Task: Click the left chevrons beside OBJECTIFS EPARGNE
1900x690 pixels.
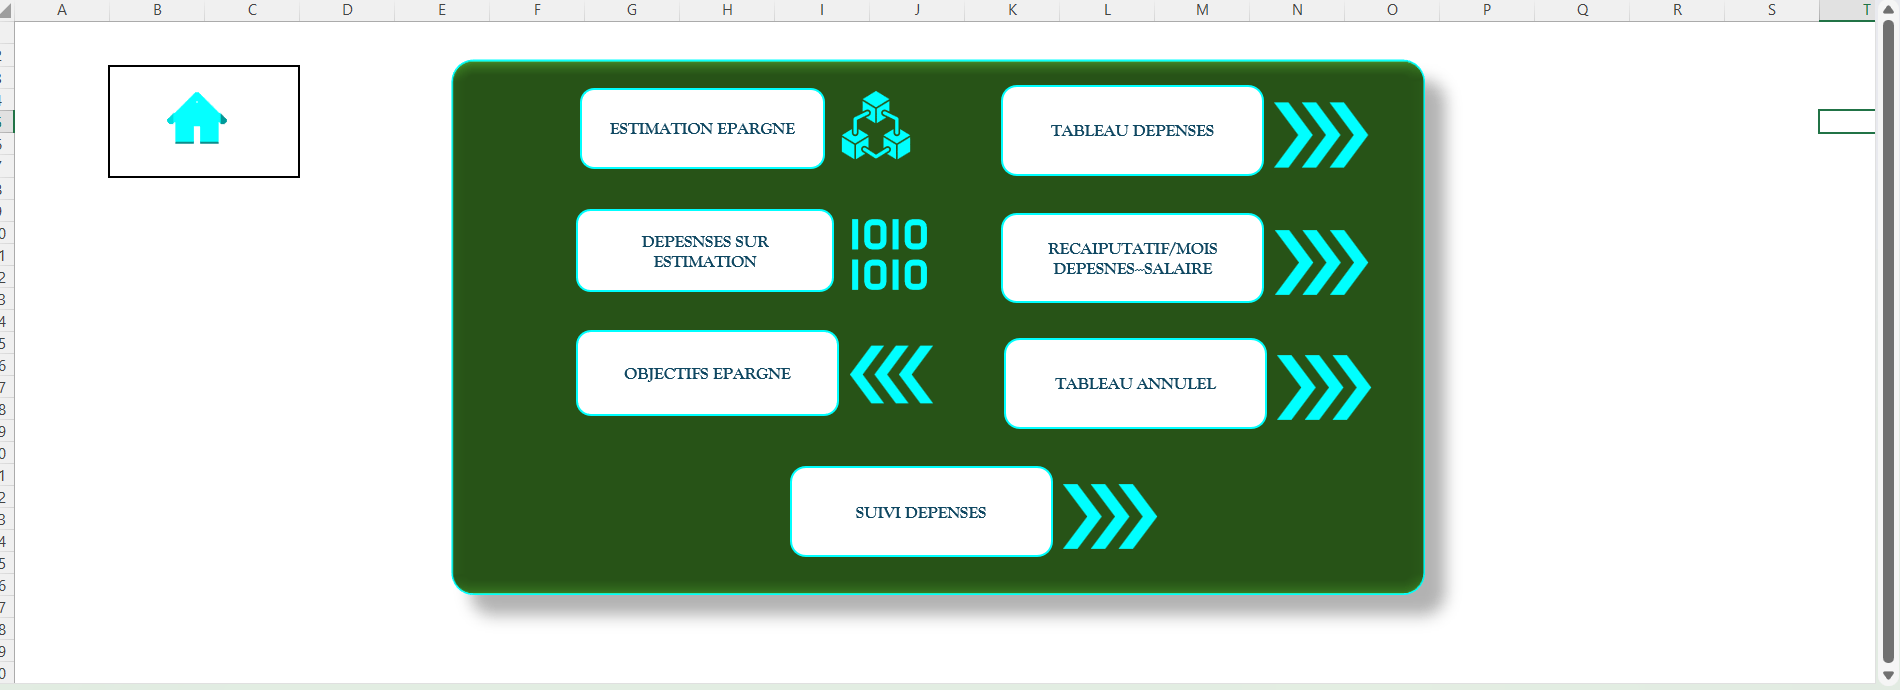Action: (x=891, y=374)
